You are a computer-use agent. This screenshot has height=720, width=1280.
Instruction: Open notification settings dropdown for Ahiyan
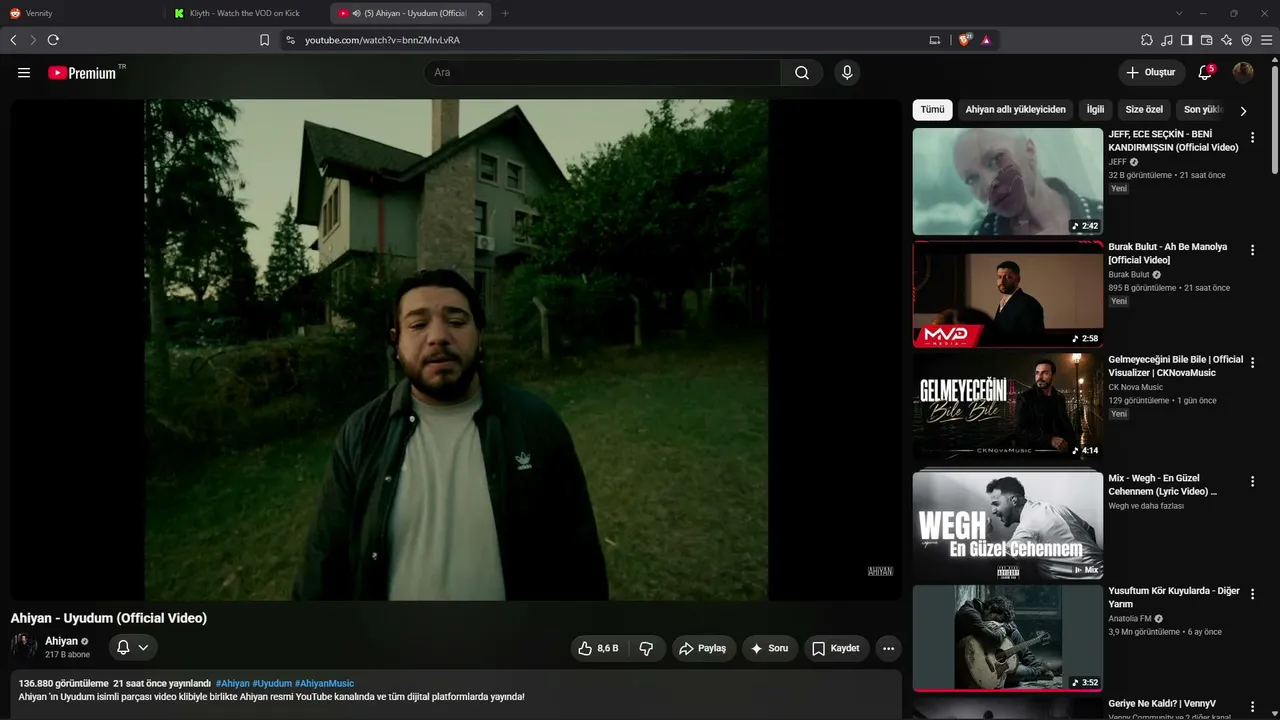point(133,648)
